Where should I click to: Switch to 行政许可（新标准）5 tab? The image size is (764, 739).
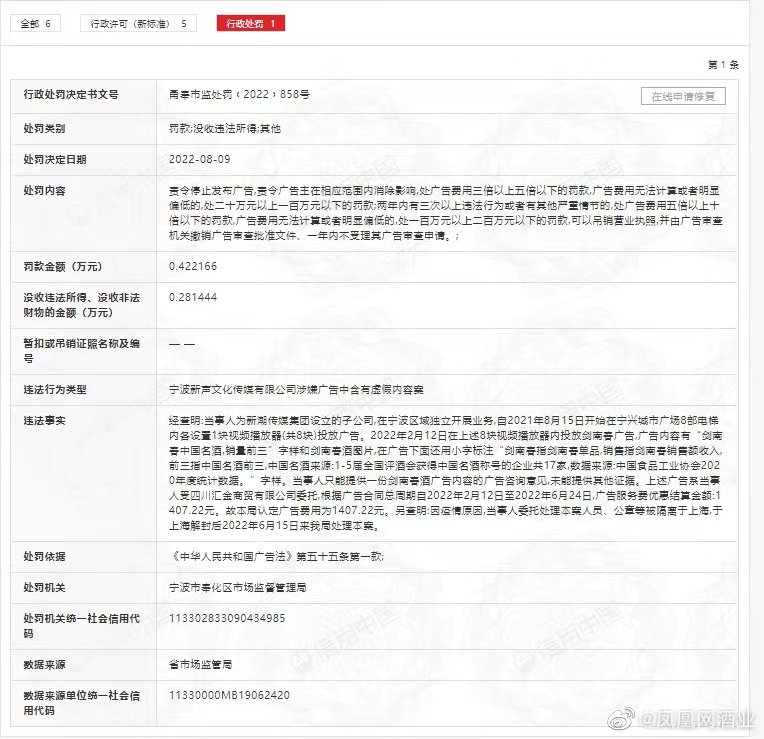coord(138,23)
